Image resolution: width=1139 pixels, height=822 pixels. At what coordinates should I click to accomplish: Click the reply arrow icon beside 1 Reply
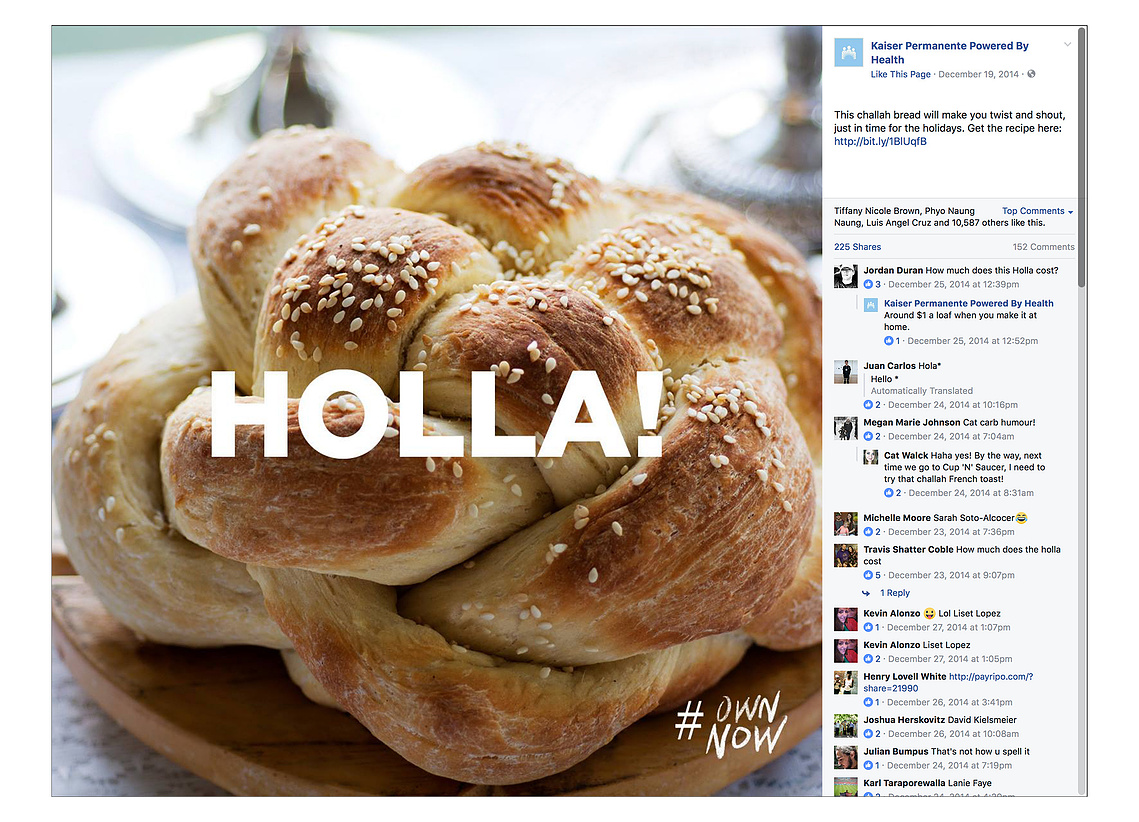(867, 593)
